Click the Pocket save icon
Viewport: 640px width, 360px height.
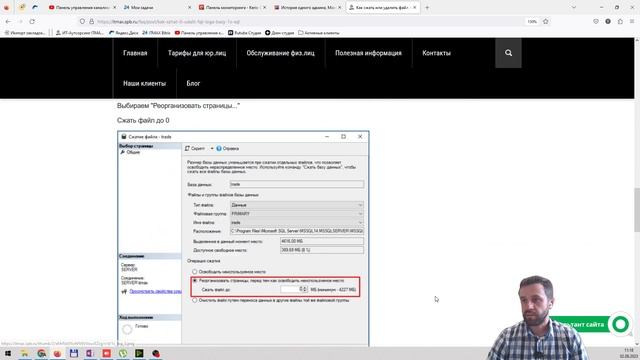pyautogui.click(x=596, y=21)
